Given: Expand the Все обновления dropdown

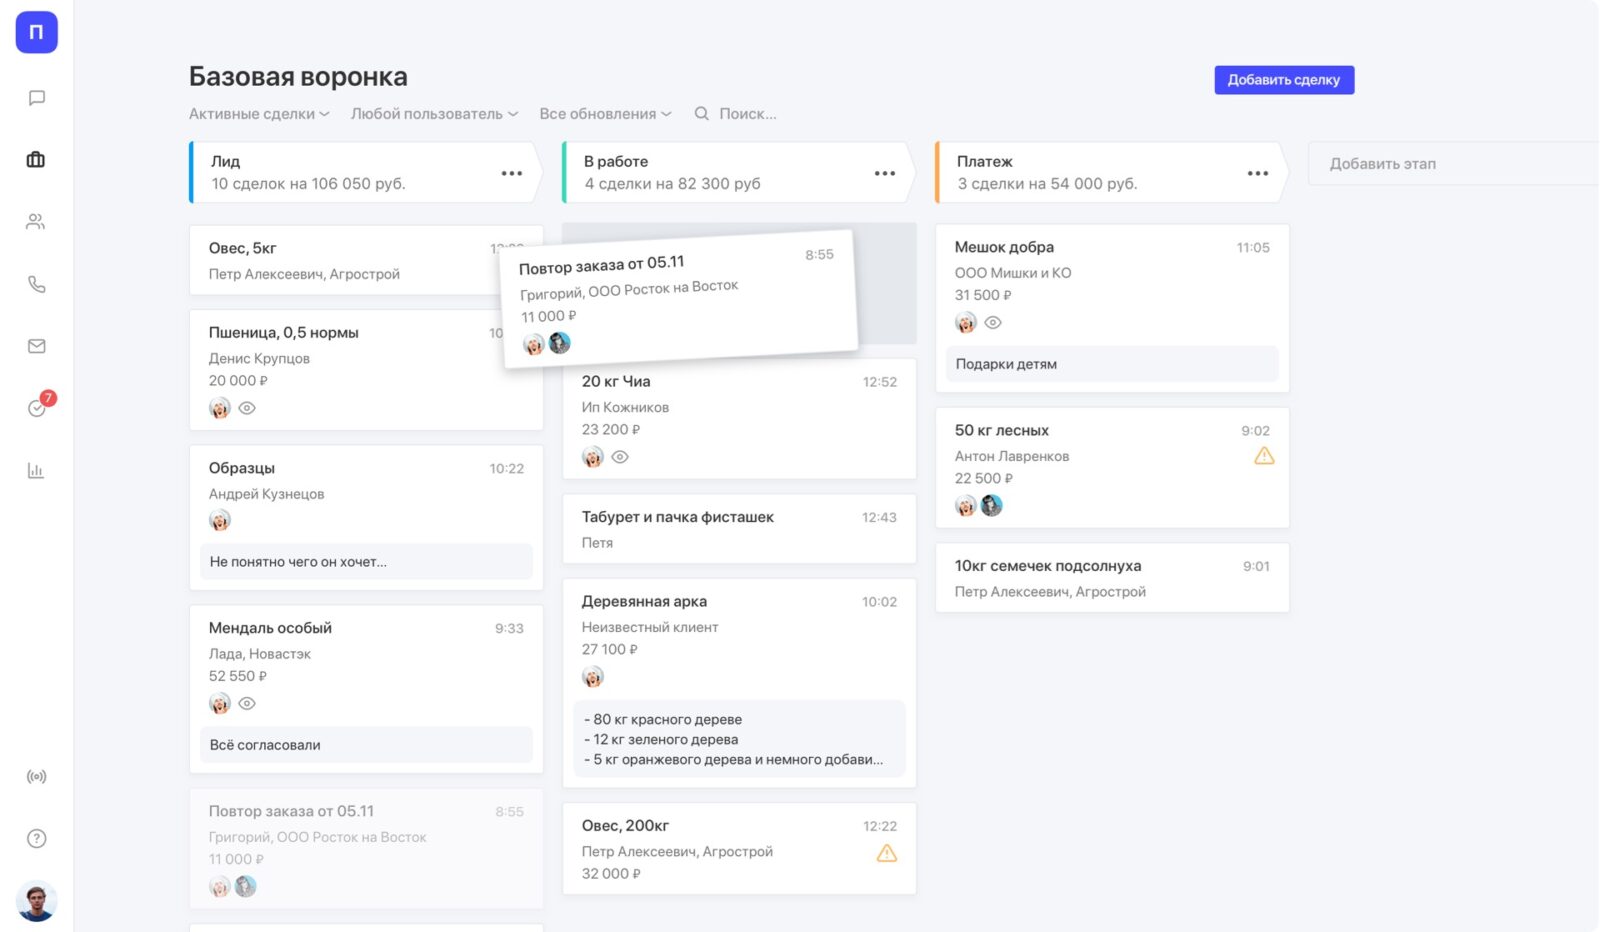Looking at the screenshot, I should pyautogui.click(x=605, y=114).
